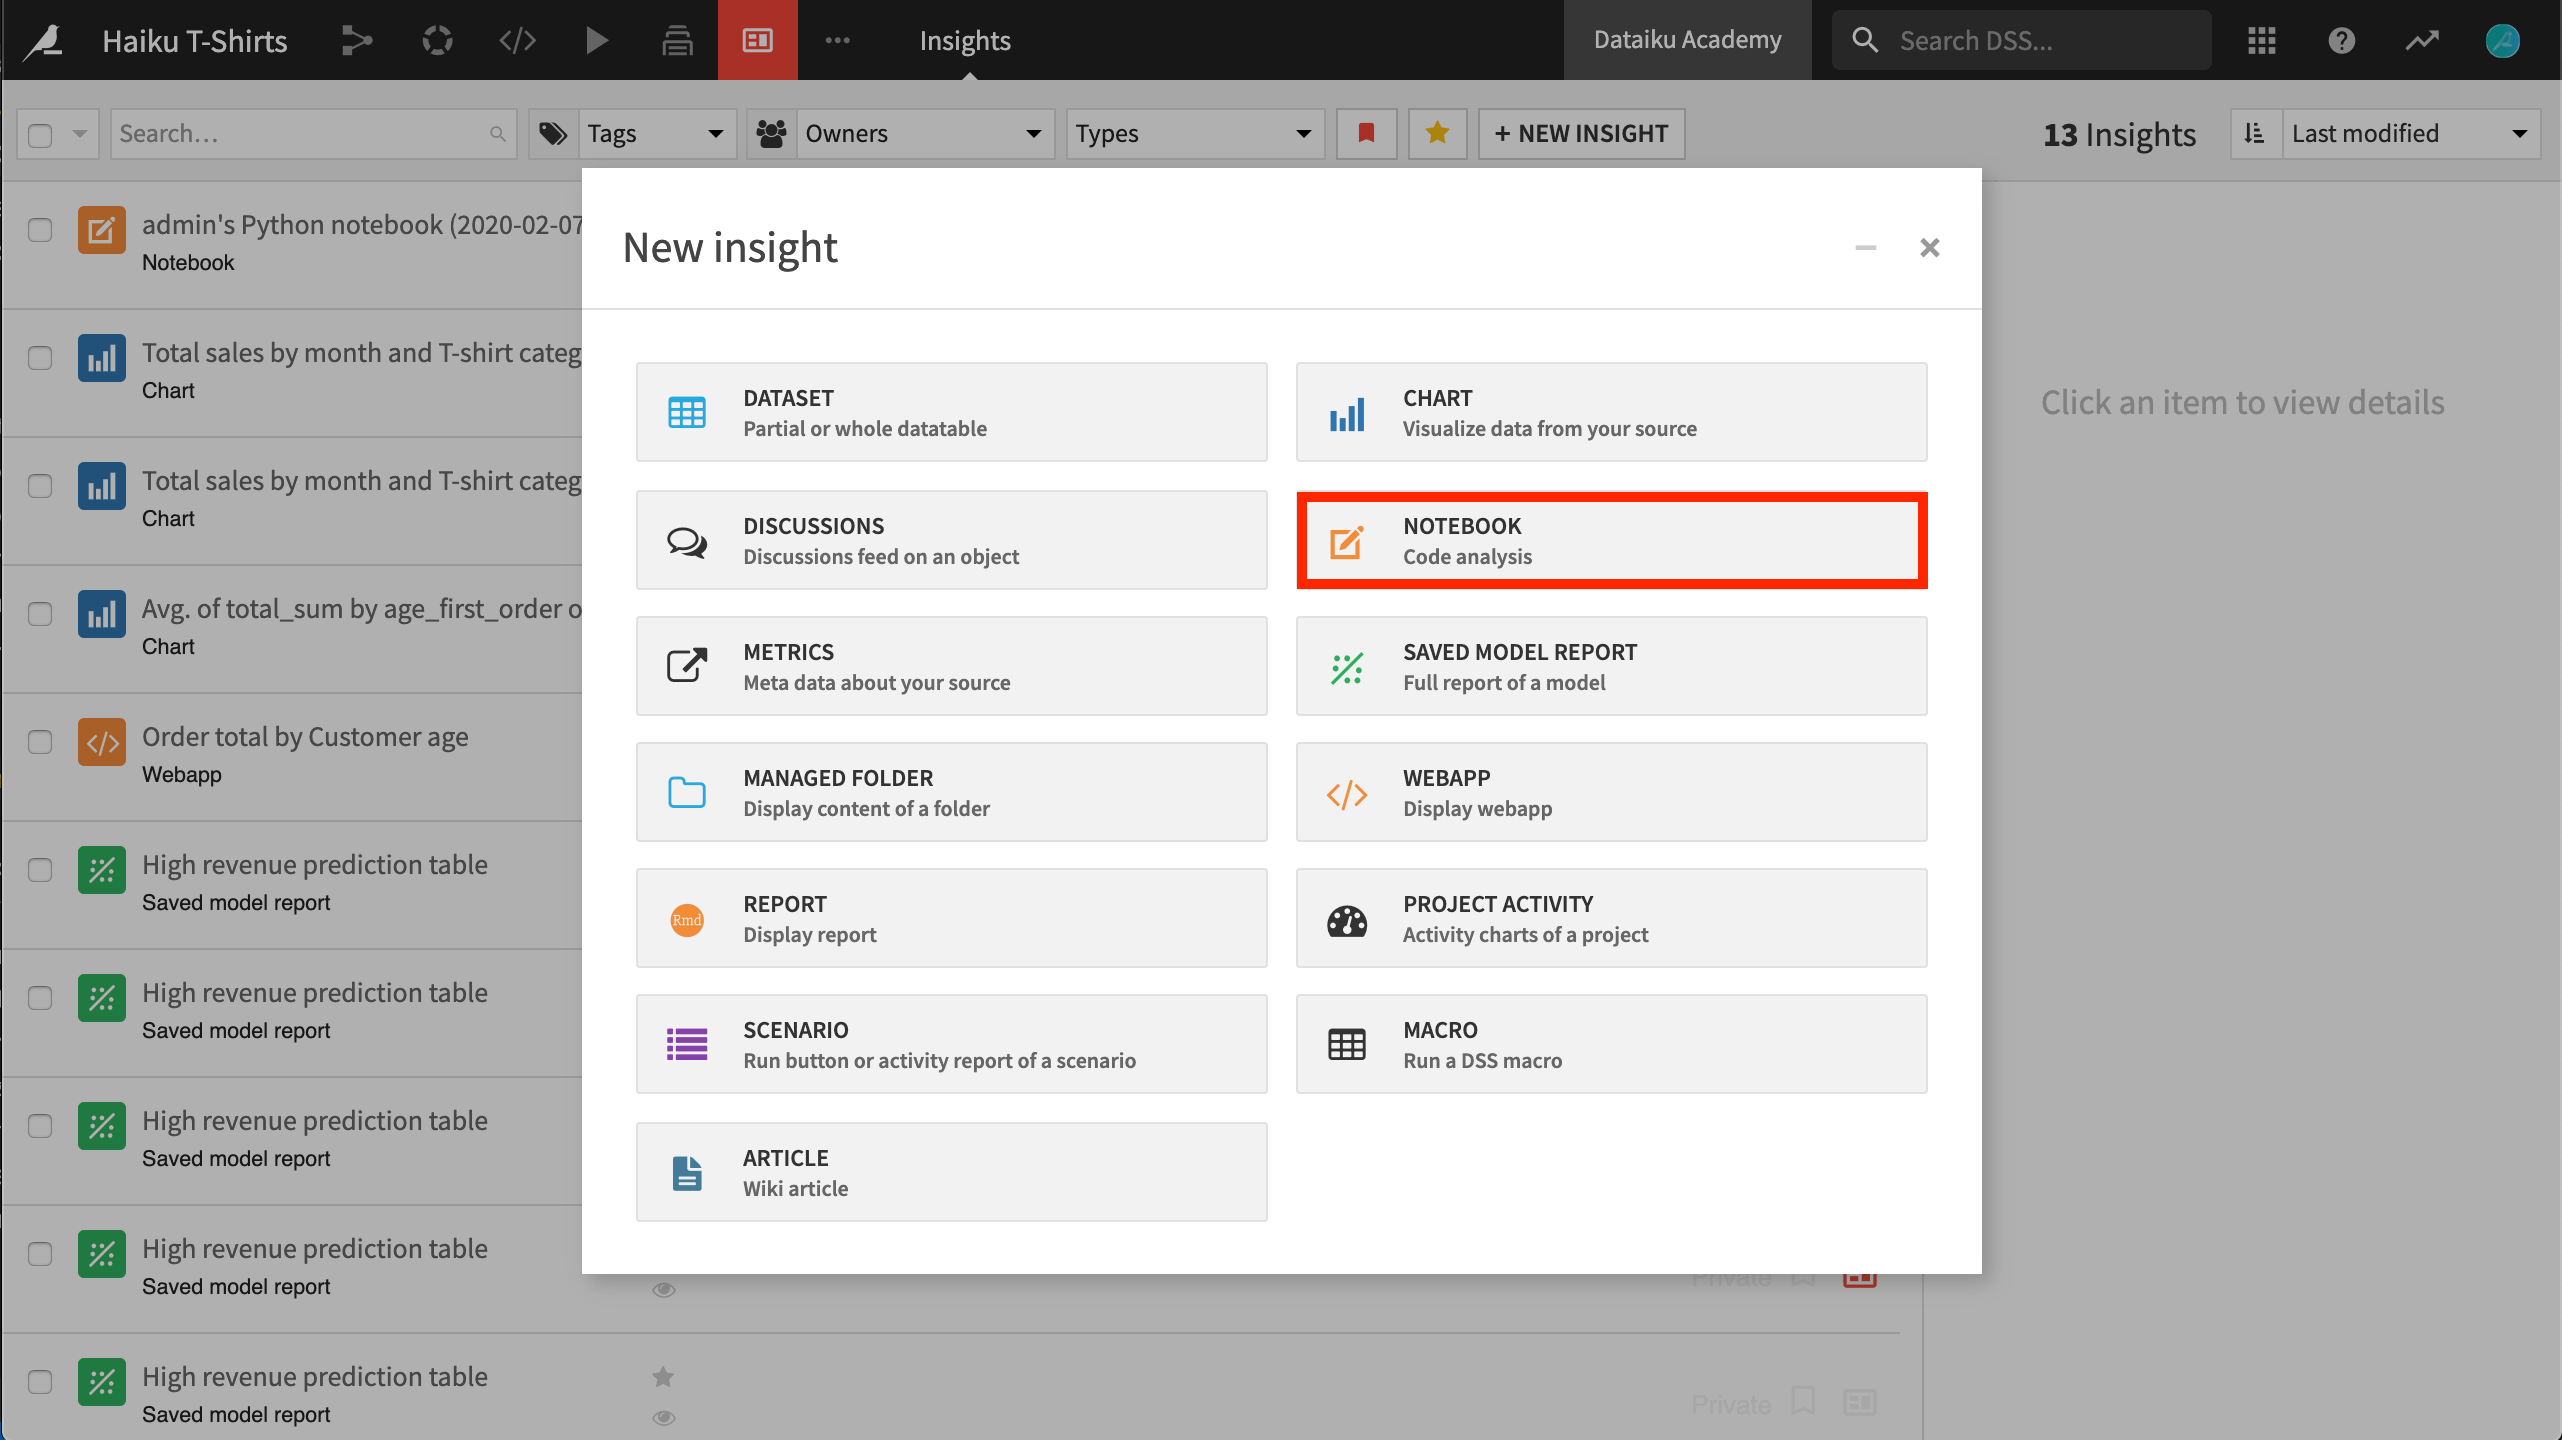Open the activity trend line icon
2562x1440 pixels.
(2421, 41)
